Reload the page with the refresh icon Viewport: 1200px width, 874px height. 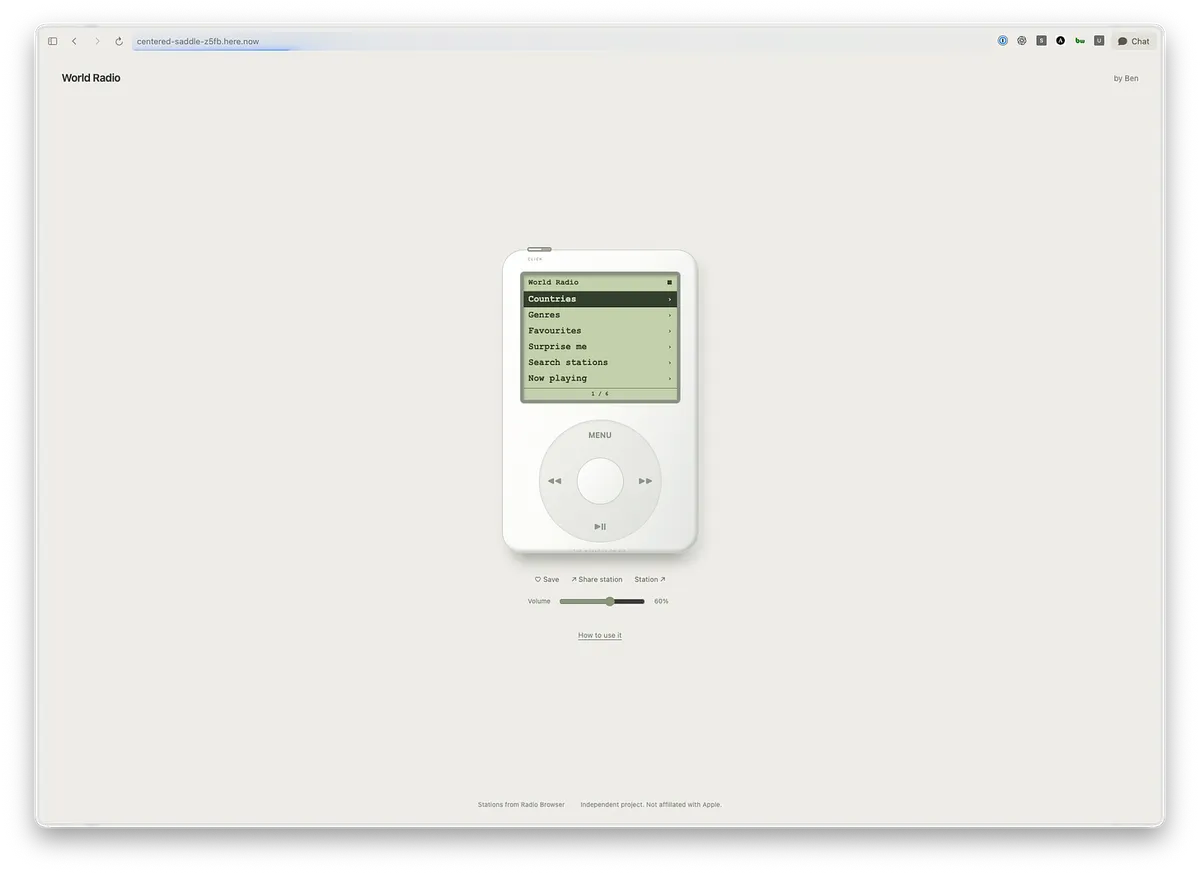tap(119, 41)
